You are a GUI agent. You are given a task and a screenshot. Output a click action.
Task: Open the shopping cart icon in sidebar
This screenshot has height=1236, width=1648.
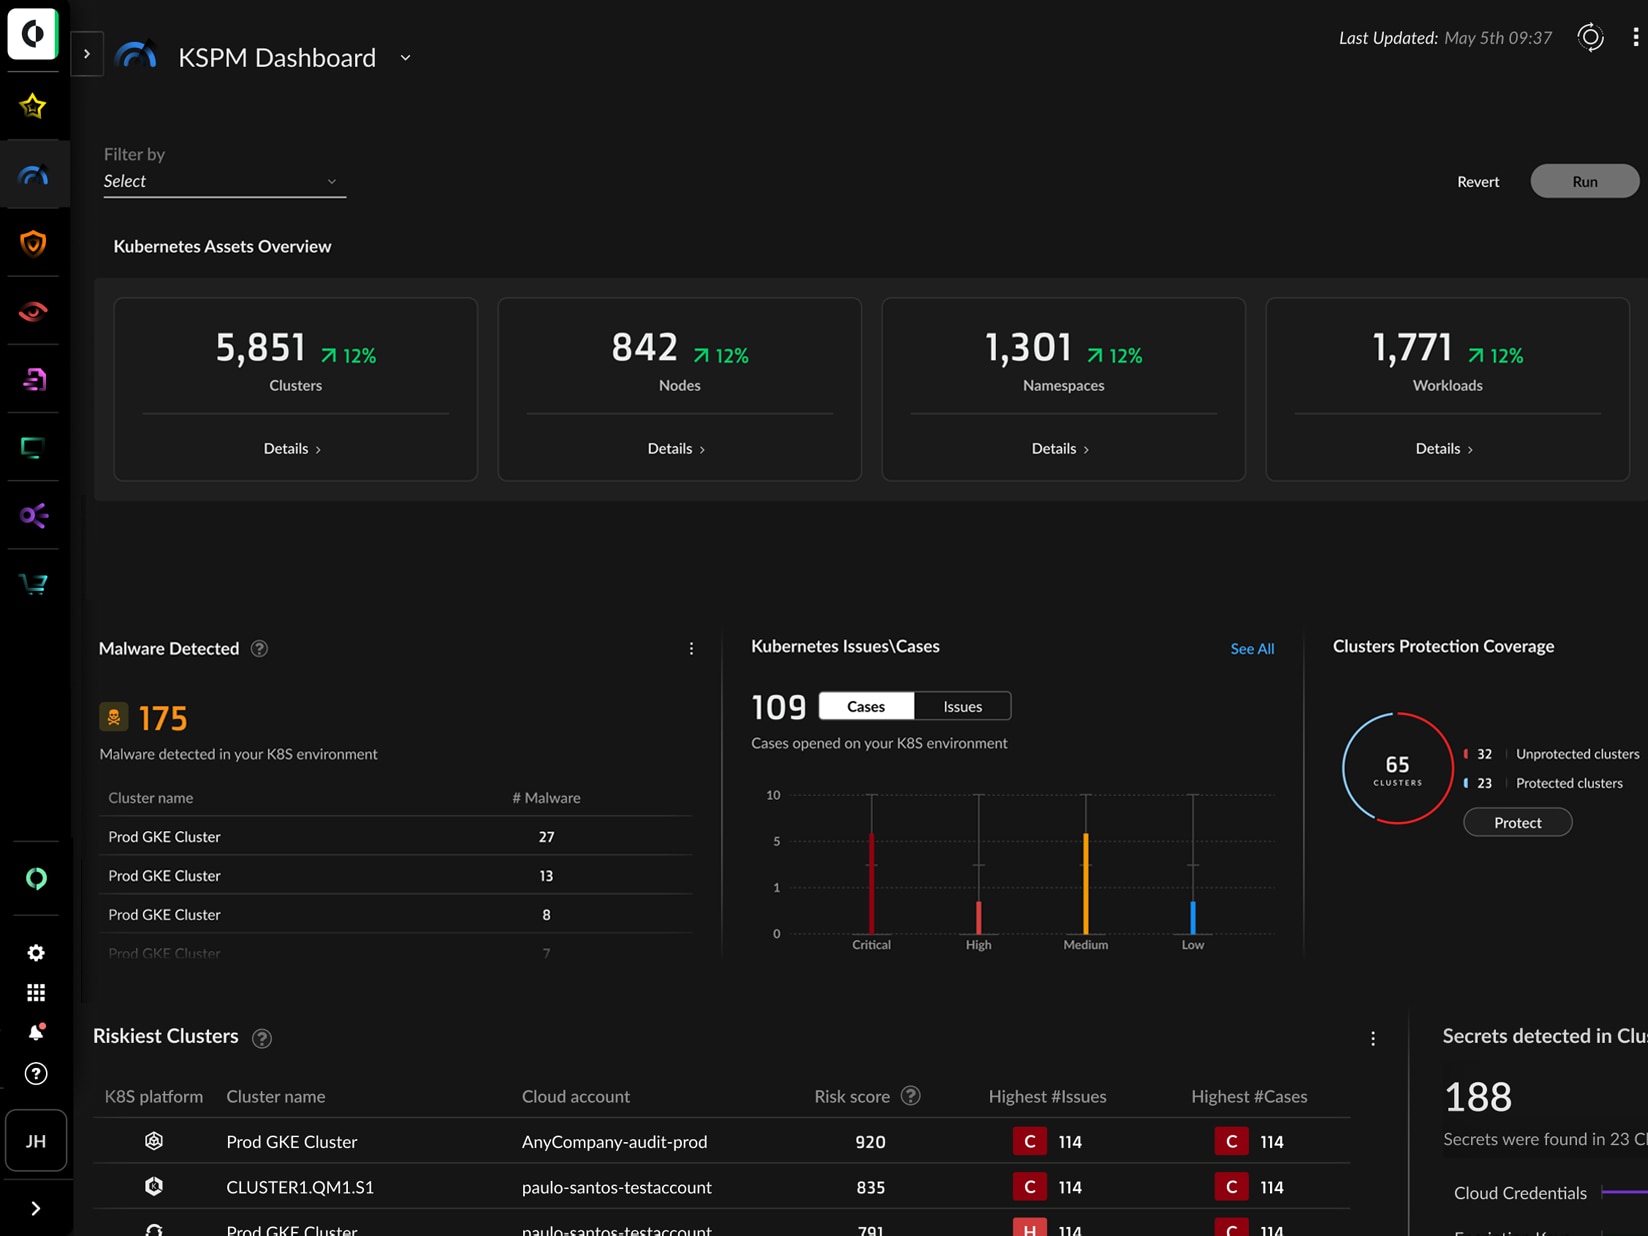[33, 583]
